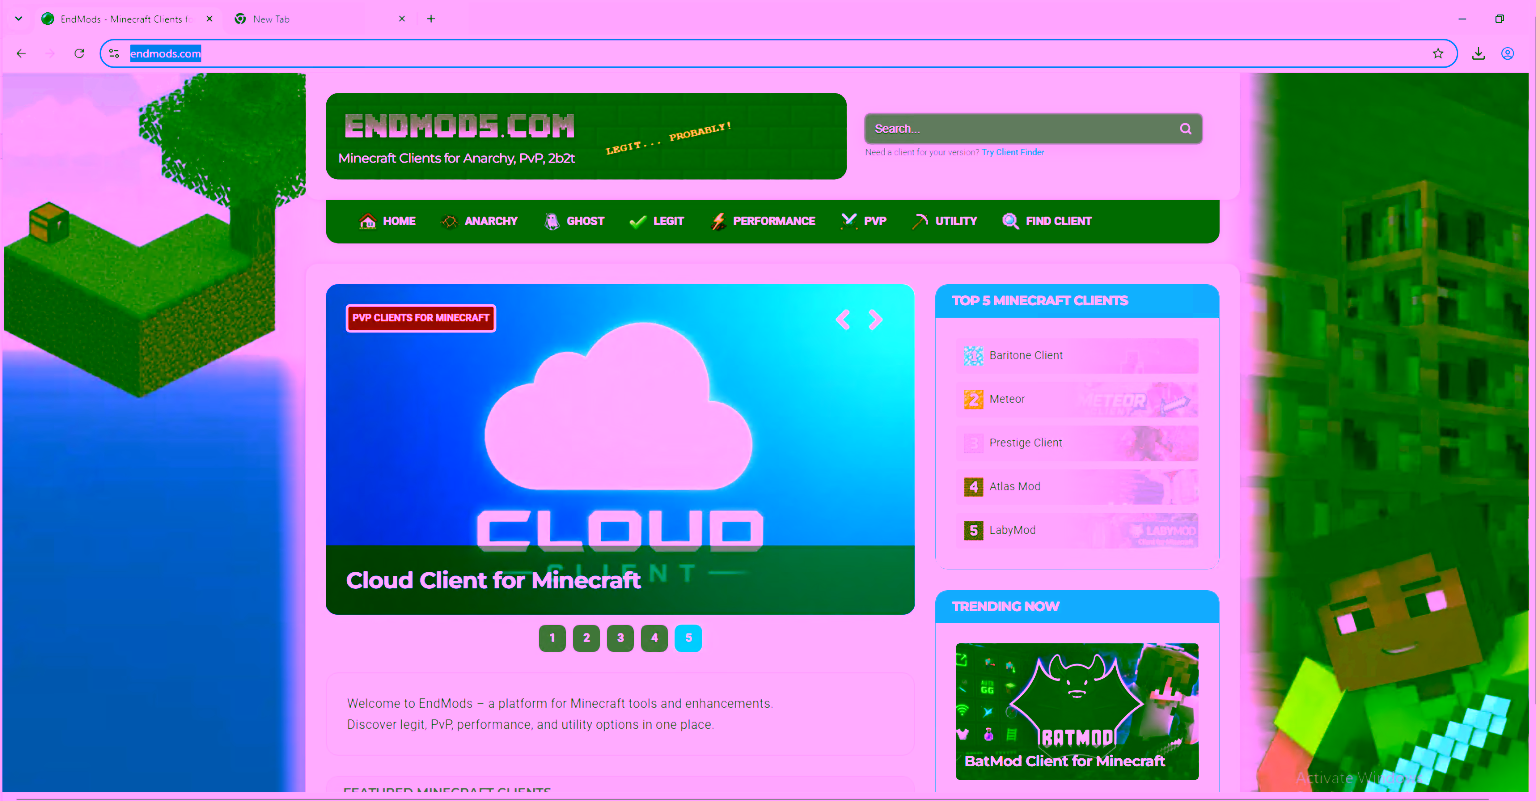Click the browser back arrow
Viewport: 1536px width, 801px height.
pyautogui.click(x=21, y=54)
